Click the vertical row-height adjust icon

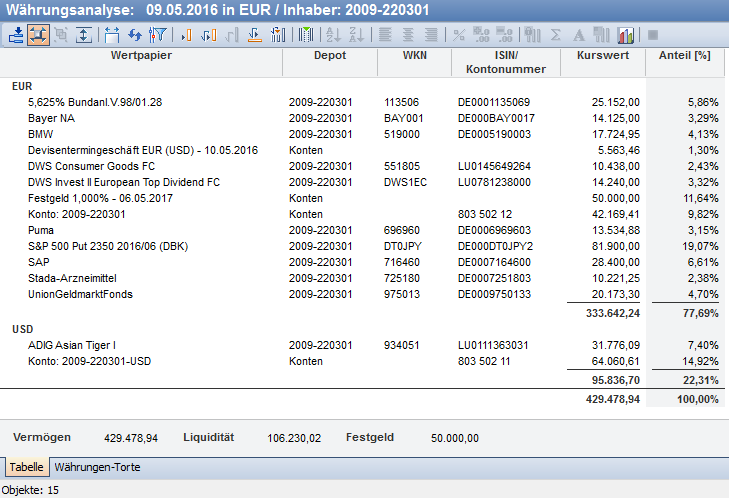tap(83, 34)
